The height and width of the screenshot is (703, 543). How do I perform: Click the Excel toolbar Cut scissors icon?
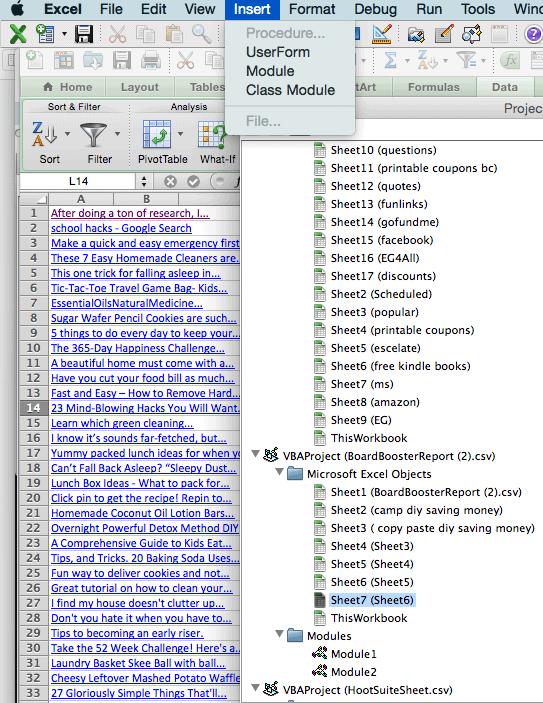tap(185, 60)
